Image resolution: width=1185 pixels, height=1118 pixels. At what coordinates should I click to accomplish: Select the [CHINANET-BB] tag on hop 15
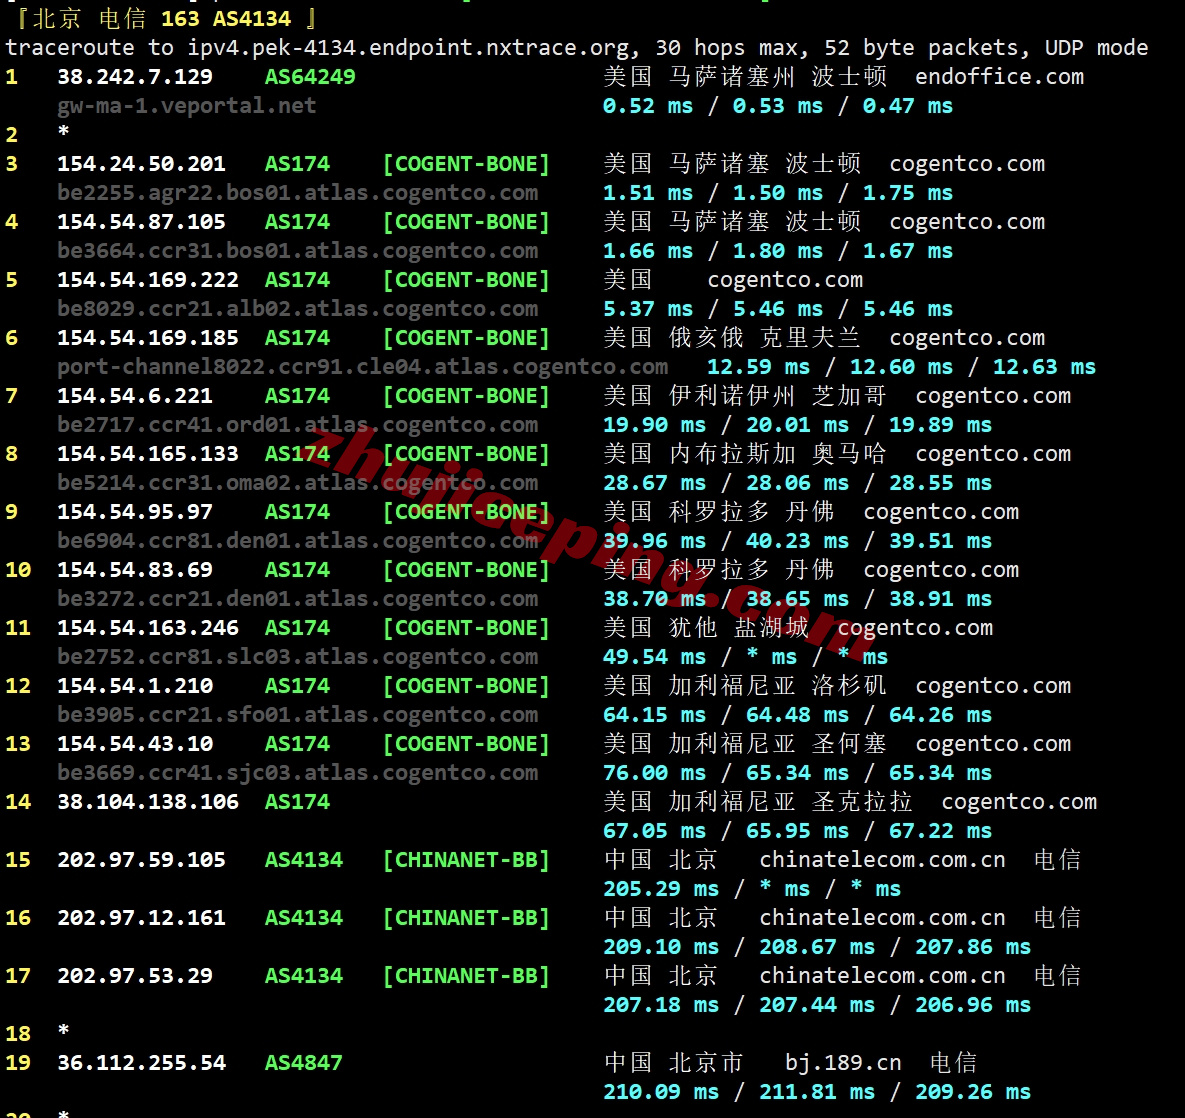click(x=466, y=859)
